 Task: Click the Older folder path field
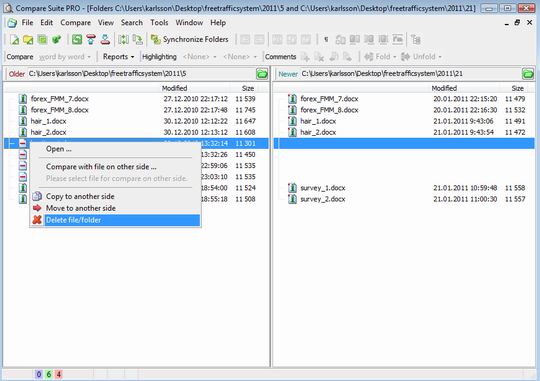(142, 74)
